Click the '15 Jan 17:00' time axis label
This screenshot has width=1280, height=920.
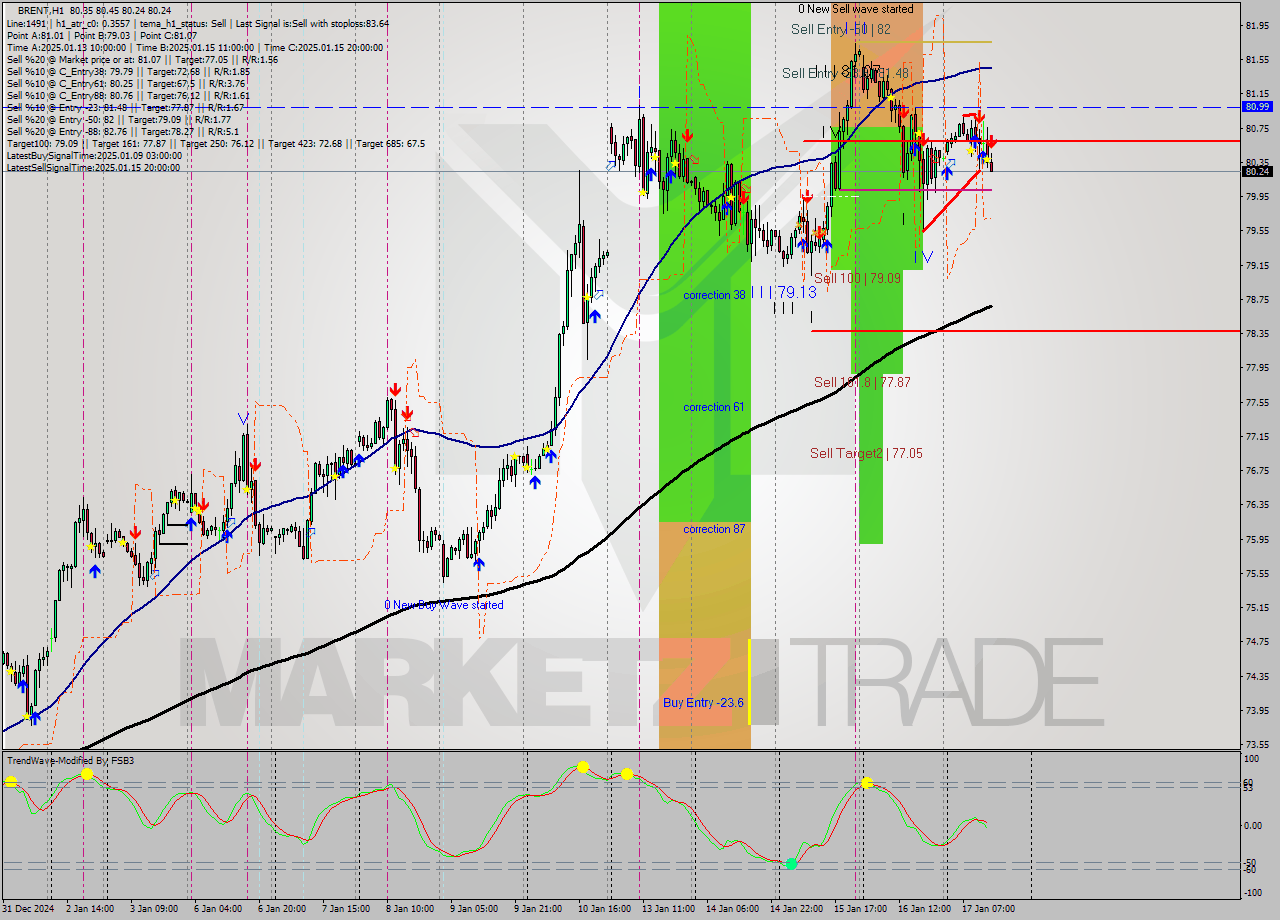pos(860,909)
